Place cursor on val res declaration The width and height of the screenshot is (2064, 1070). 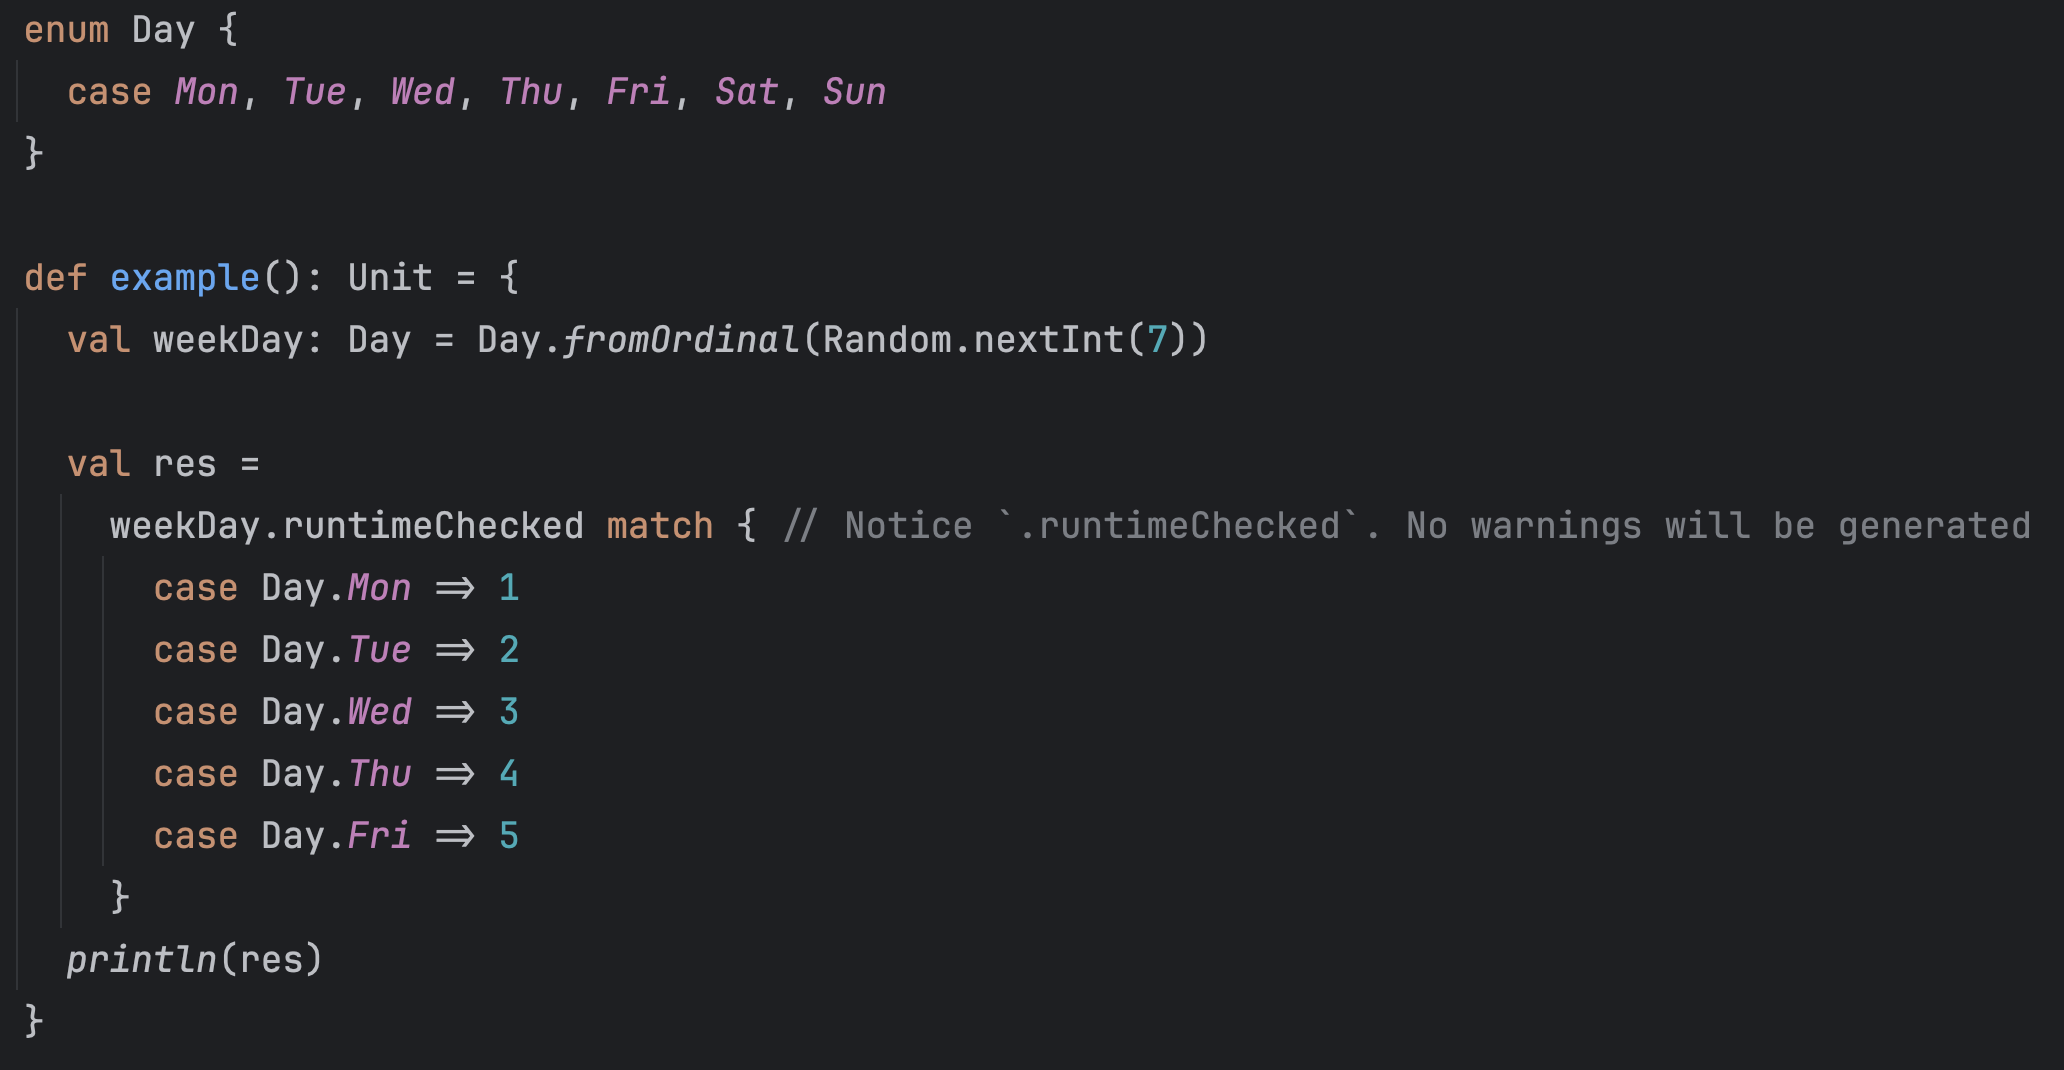click(185, 464)
